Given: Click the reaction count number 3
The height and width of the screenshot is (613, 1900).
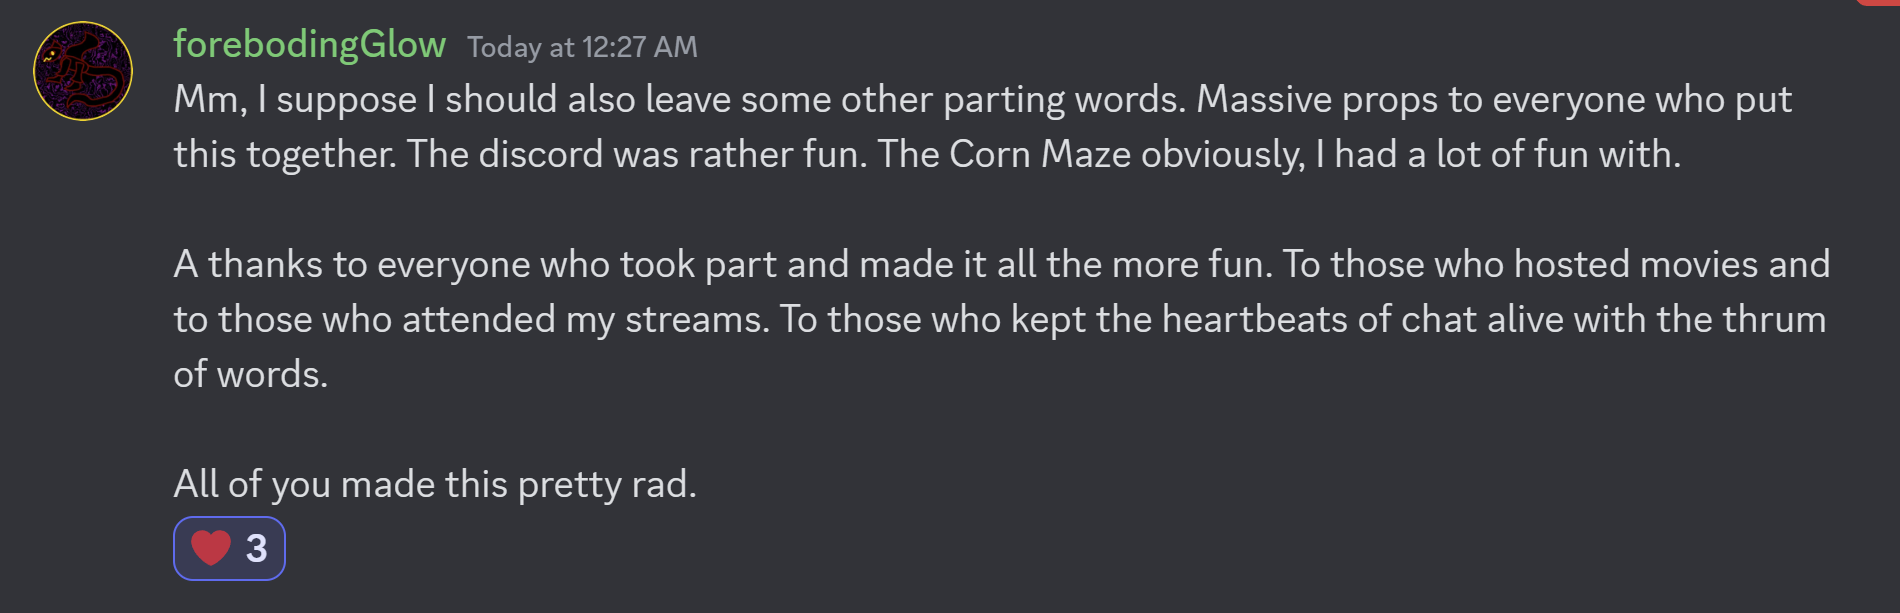Looking at the screenshot, I should point(256,548).
